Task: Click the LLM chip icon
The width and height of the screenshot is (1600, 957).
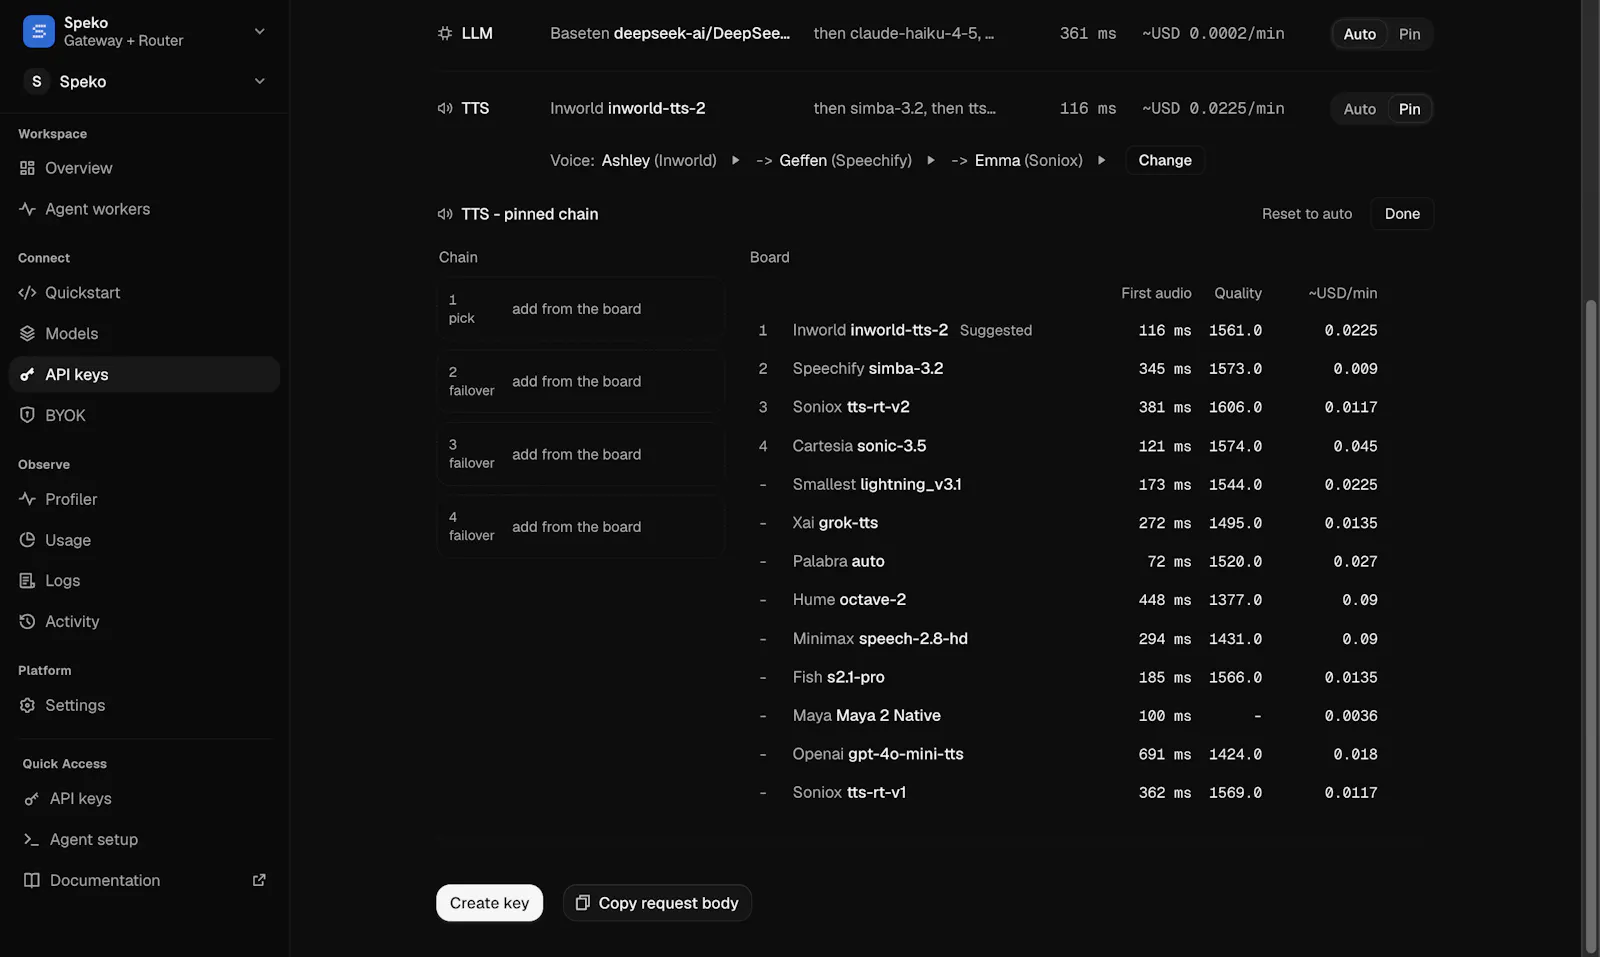Action: point(445,33)
